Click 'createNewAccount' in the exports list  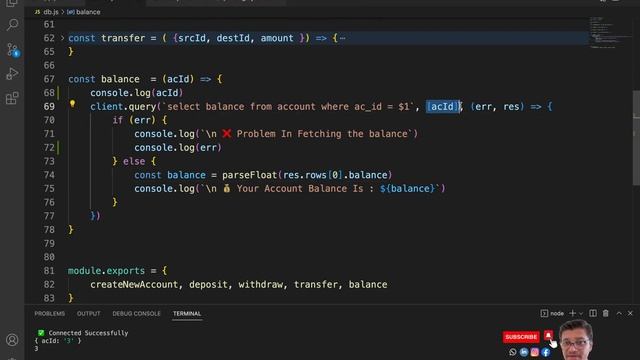point(134,284)
